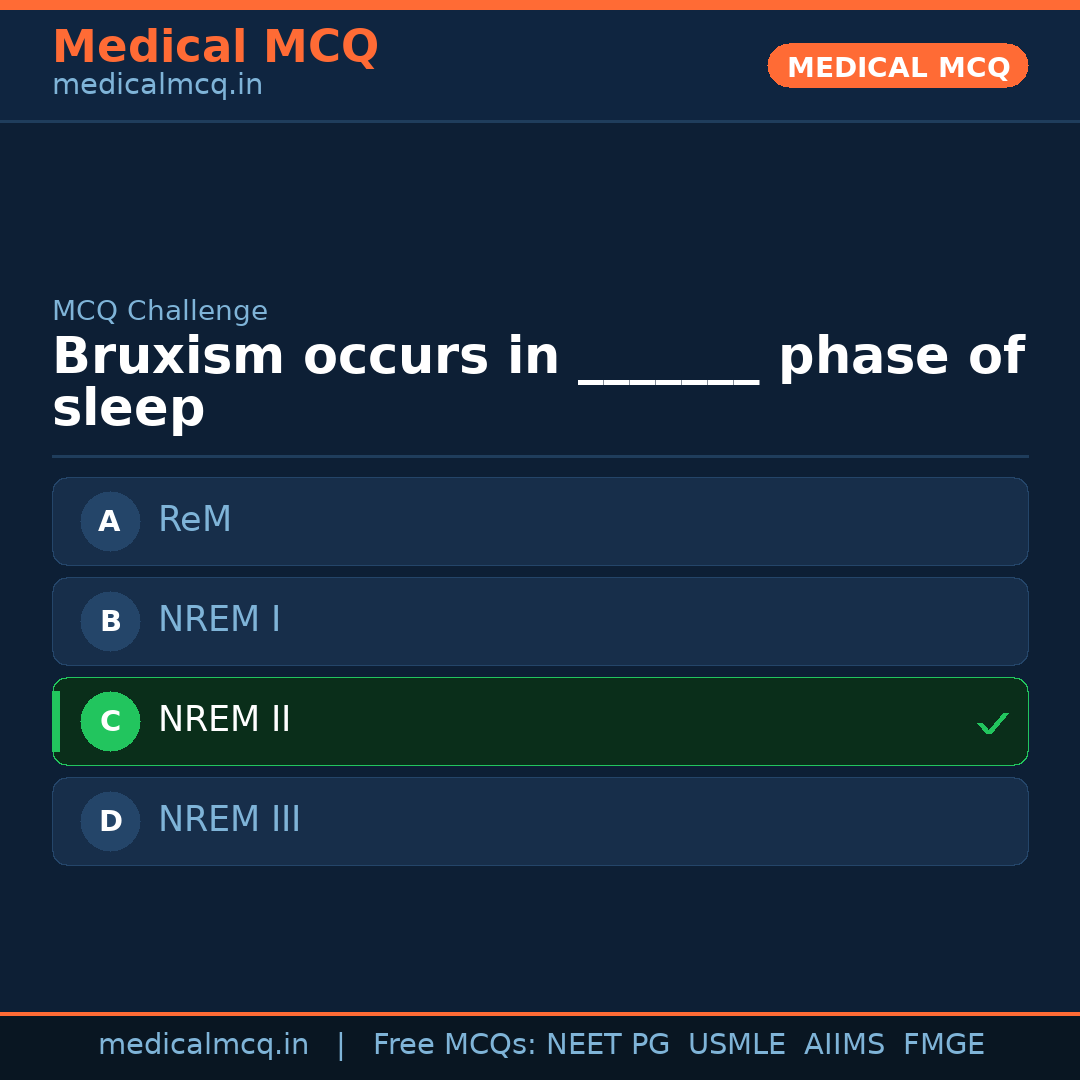Collapse the NREM III option card

click(540, 821)
